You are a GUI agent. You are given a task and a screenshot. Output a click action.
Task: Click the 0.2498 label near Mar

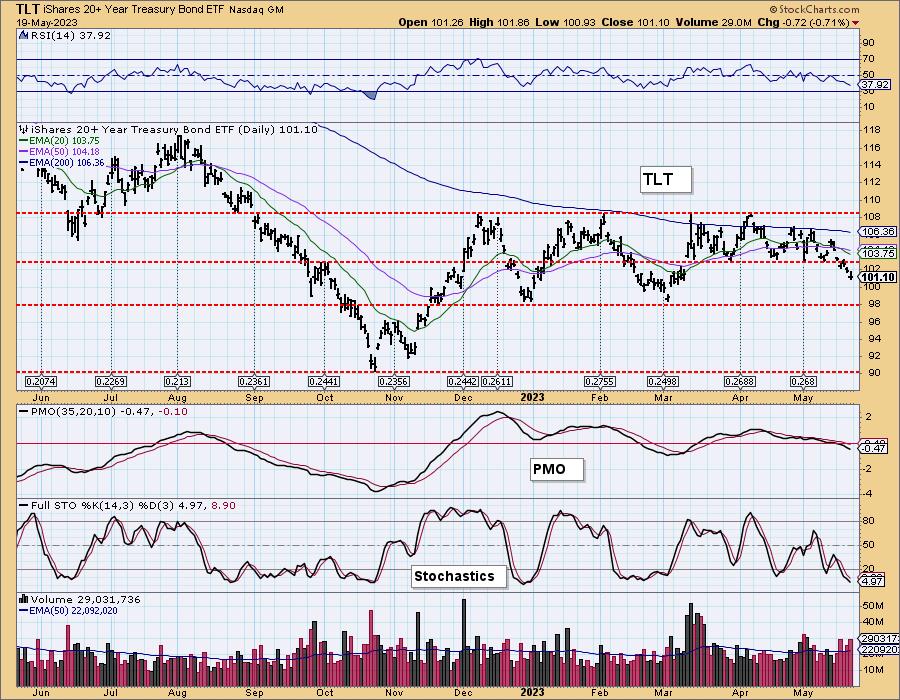(663, 382)
